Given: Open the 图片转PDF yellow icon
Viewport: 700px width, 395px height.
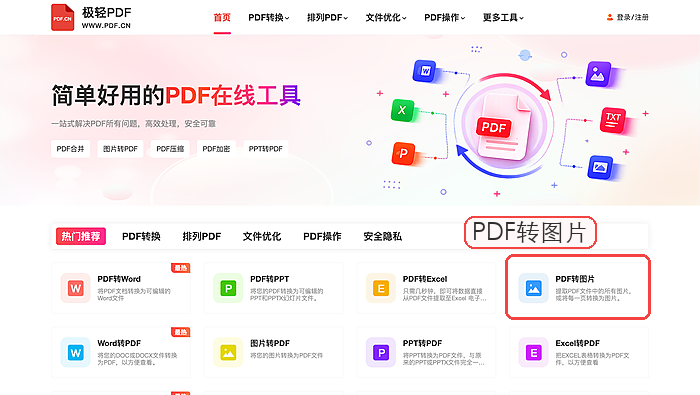Looking at the screenshot, I should pos(228,353).
